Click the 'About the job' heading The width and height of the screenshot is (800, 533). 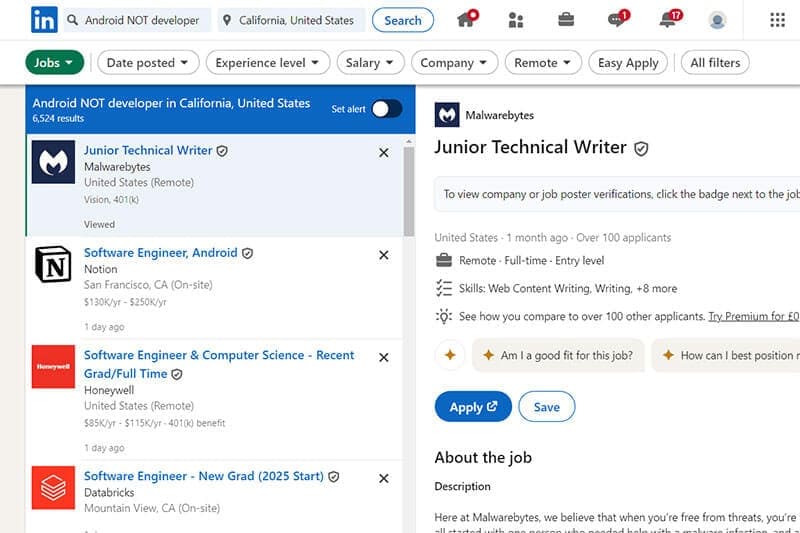point(483,458)
